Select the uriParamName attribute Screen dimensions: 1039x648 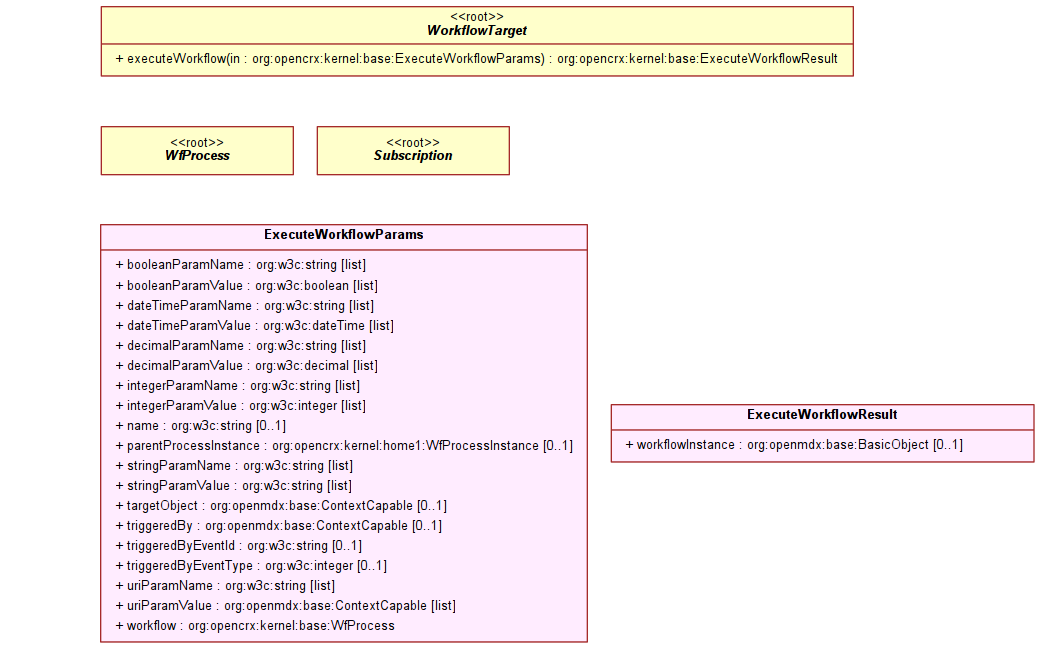pos(225,586)
